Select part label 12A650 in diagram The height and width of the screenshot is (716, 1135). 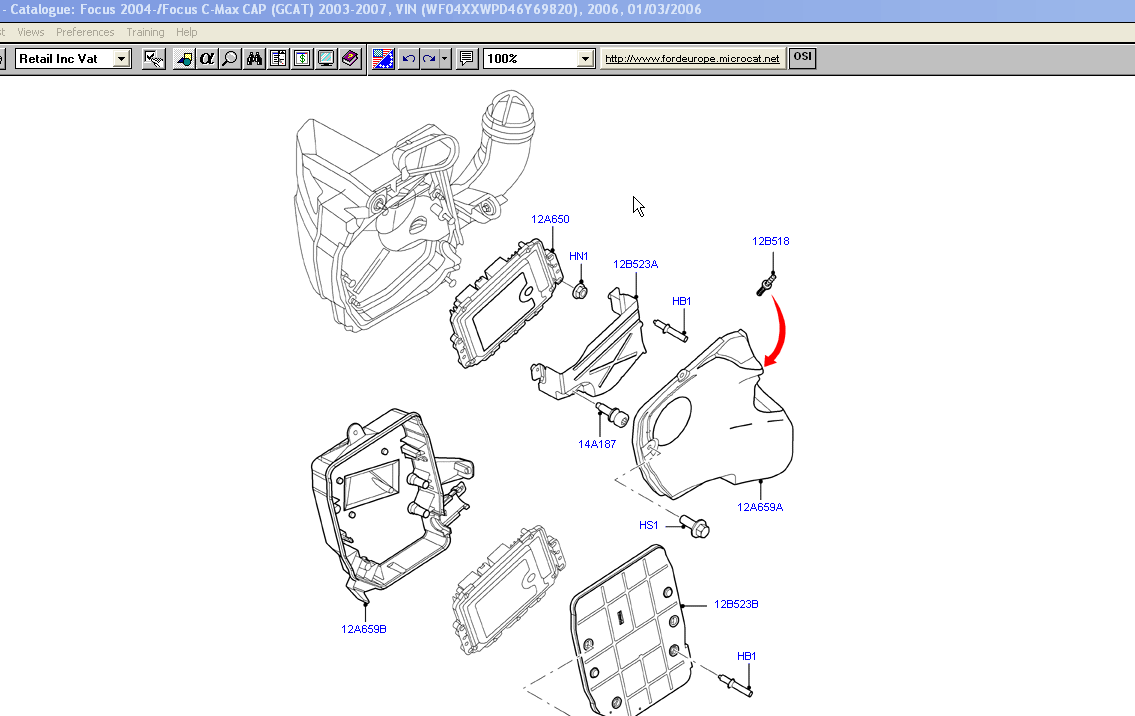pyautogui.click(x=550, y=219)
